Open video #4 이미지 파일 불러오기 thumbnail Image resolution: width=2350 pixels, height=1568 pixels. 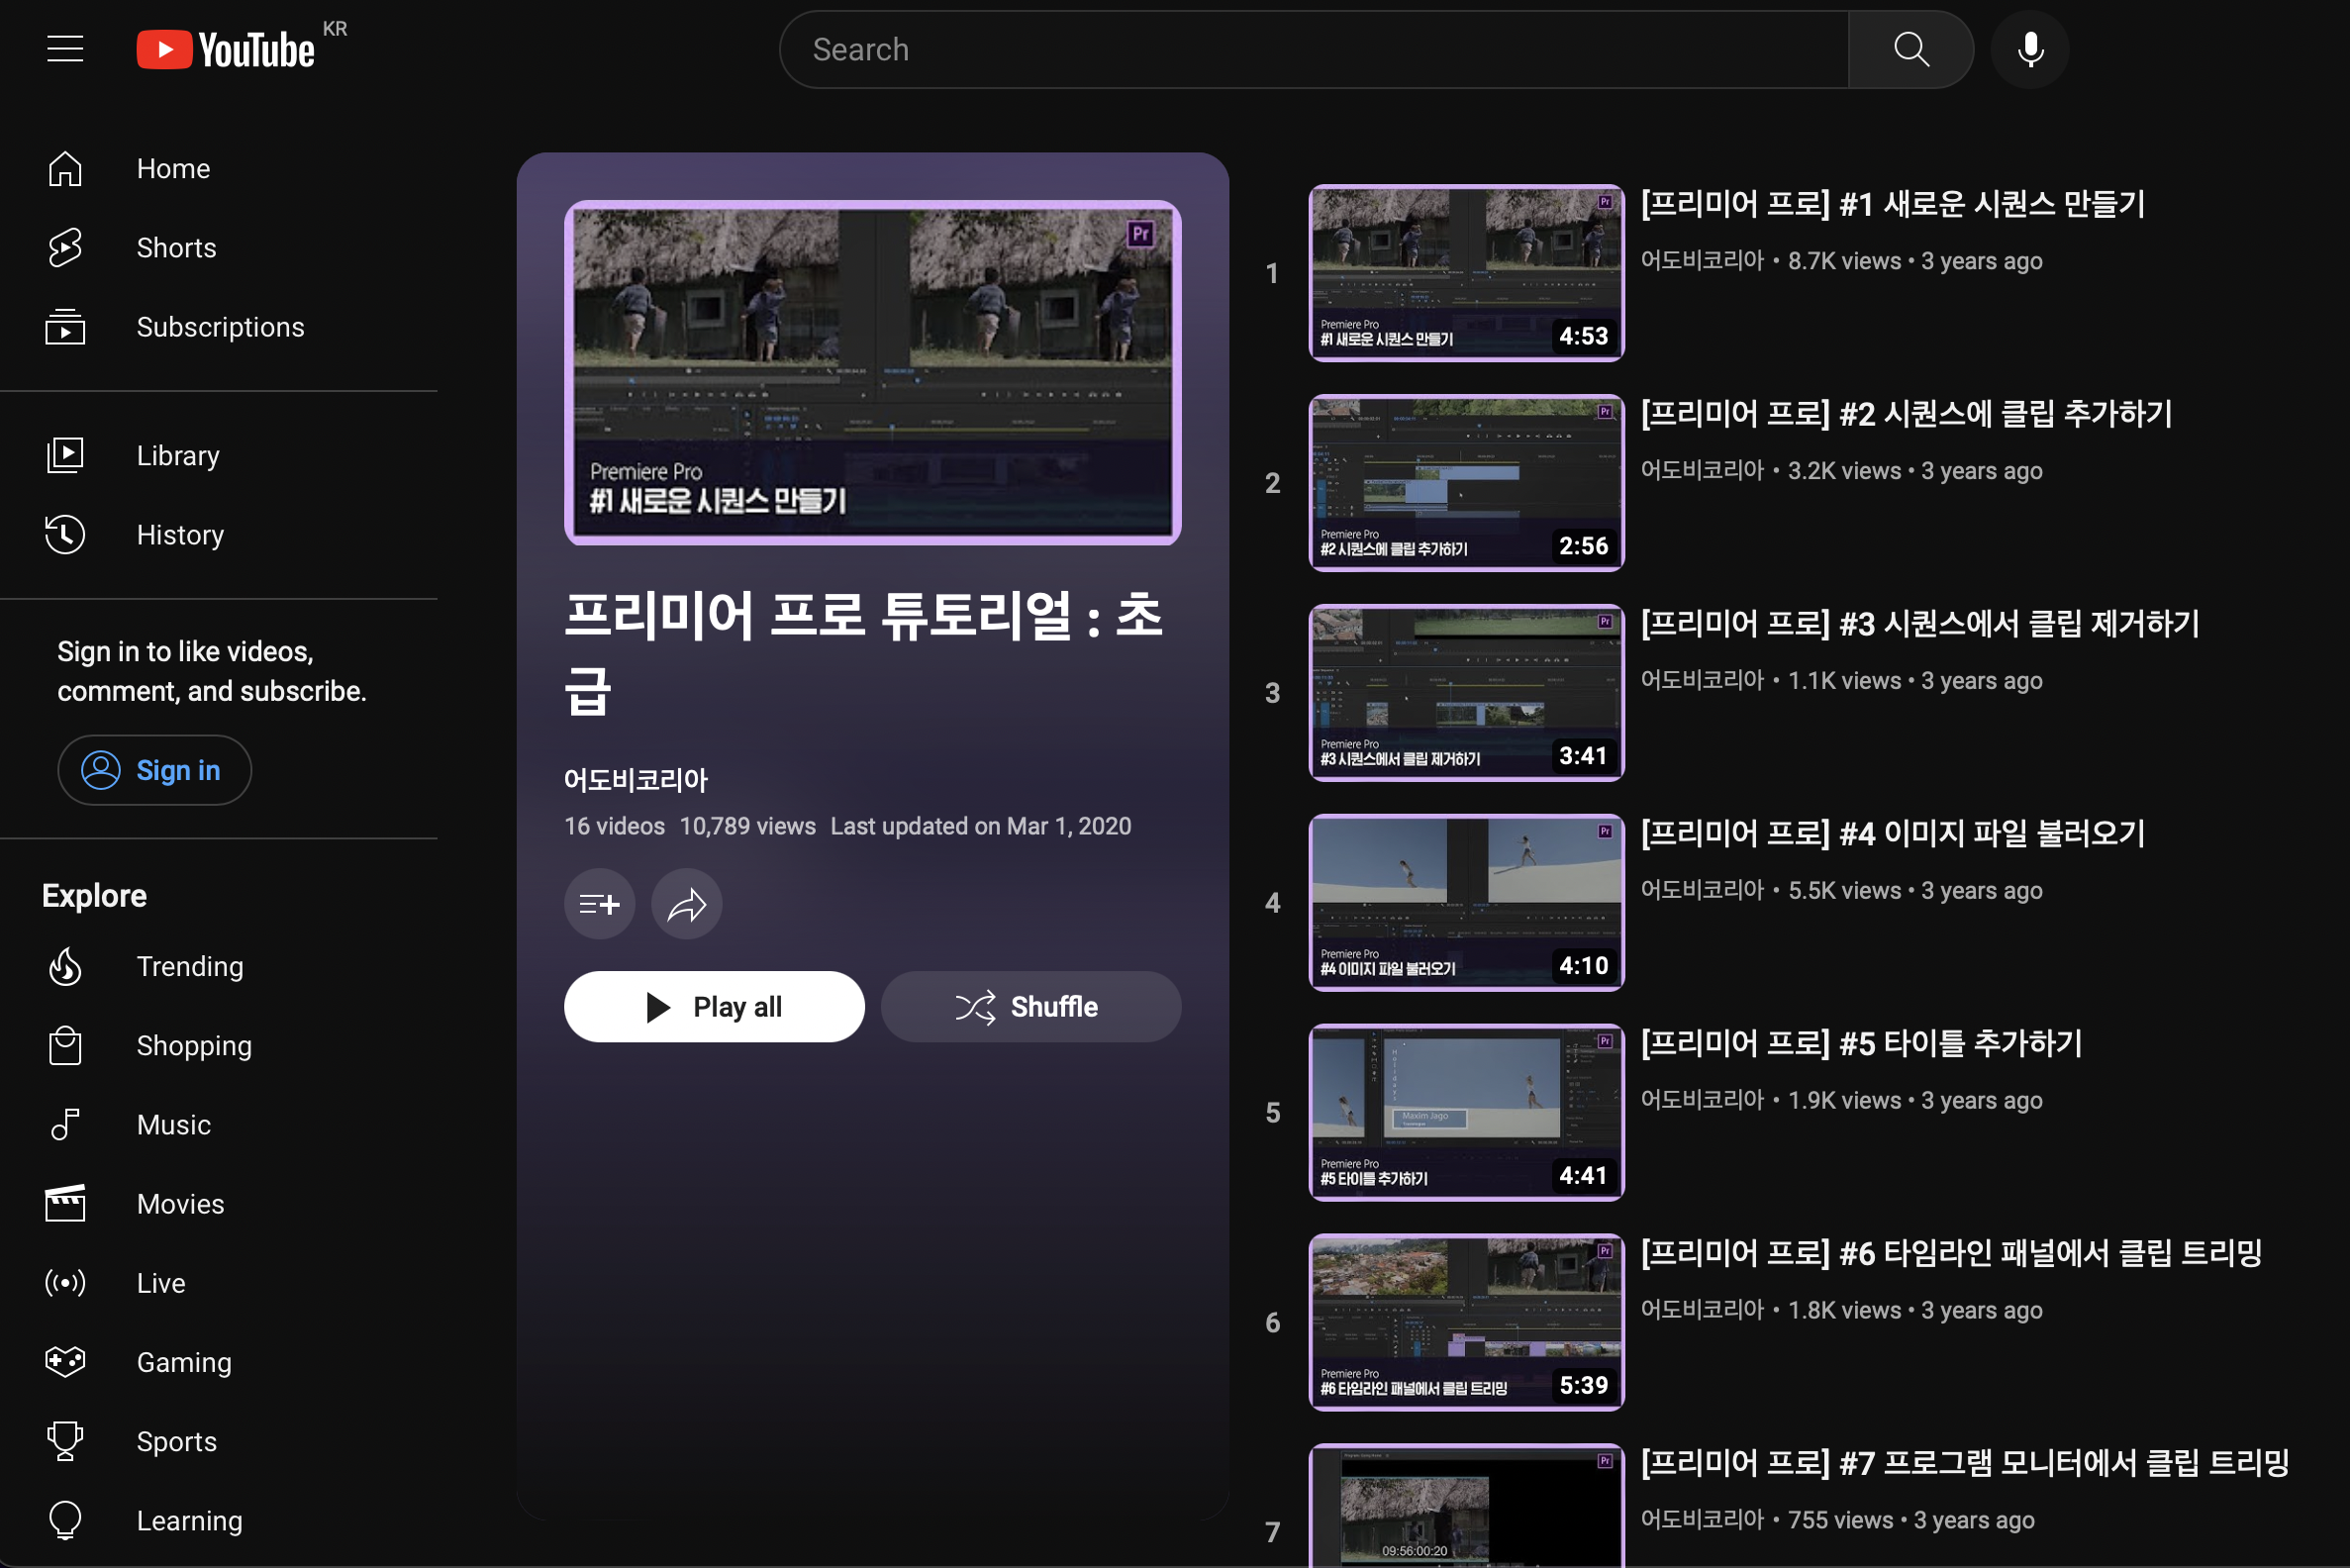pyautogui.click(x=1466, y=902)
